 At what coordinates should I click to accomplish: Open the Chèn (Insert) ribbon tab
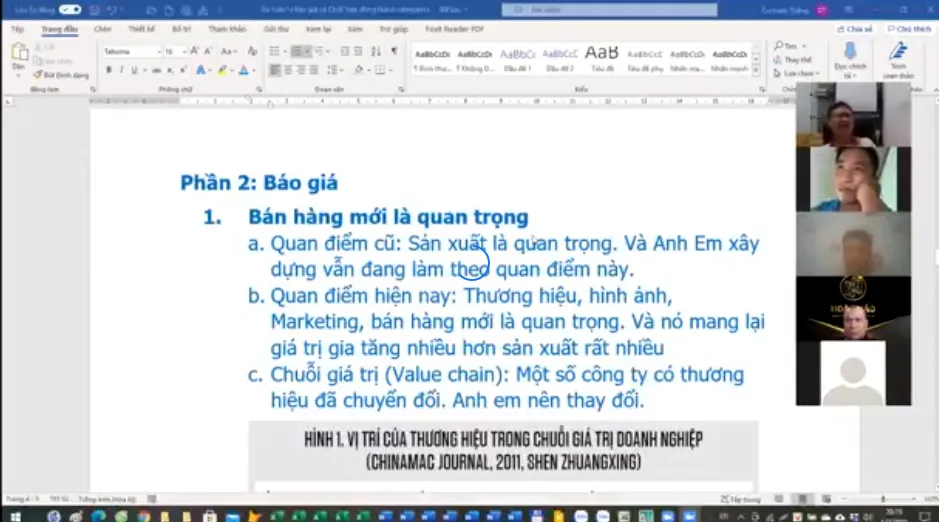coord(102,29)
